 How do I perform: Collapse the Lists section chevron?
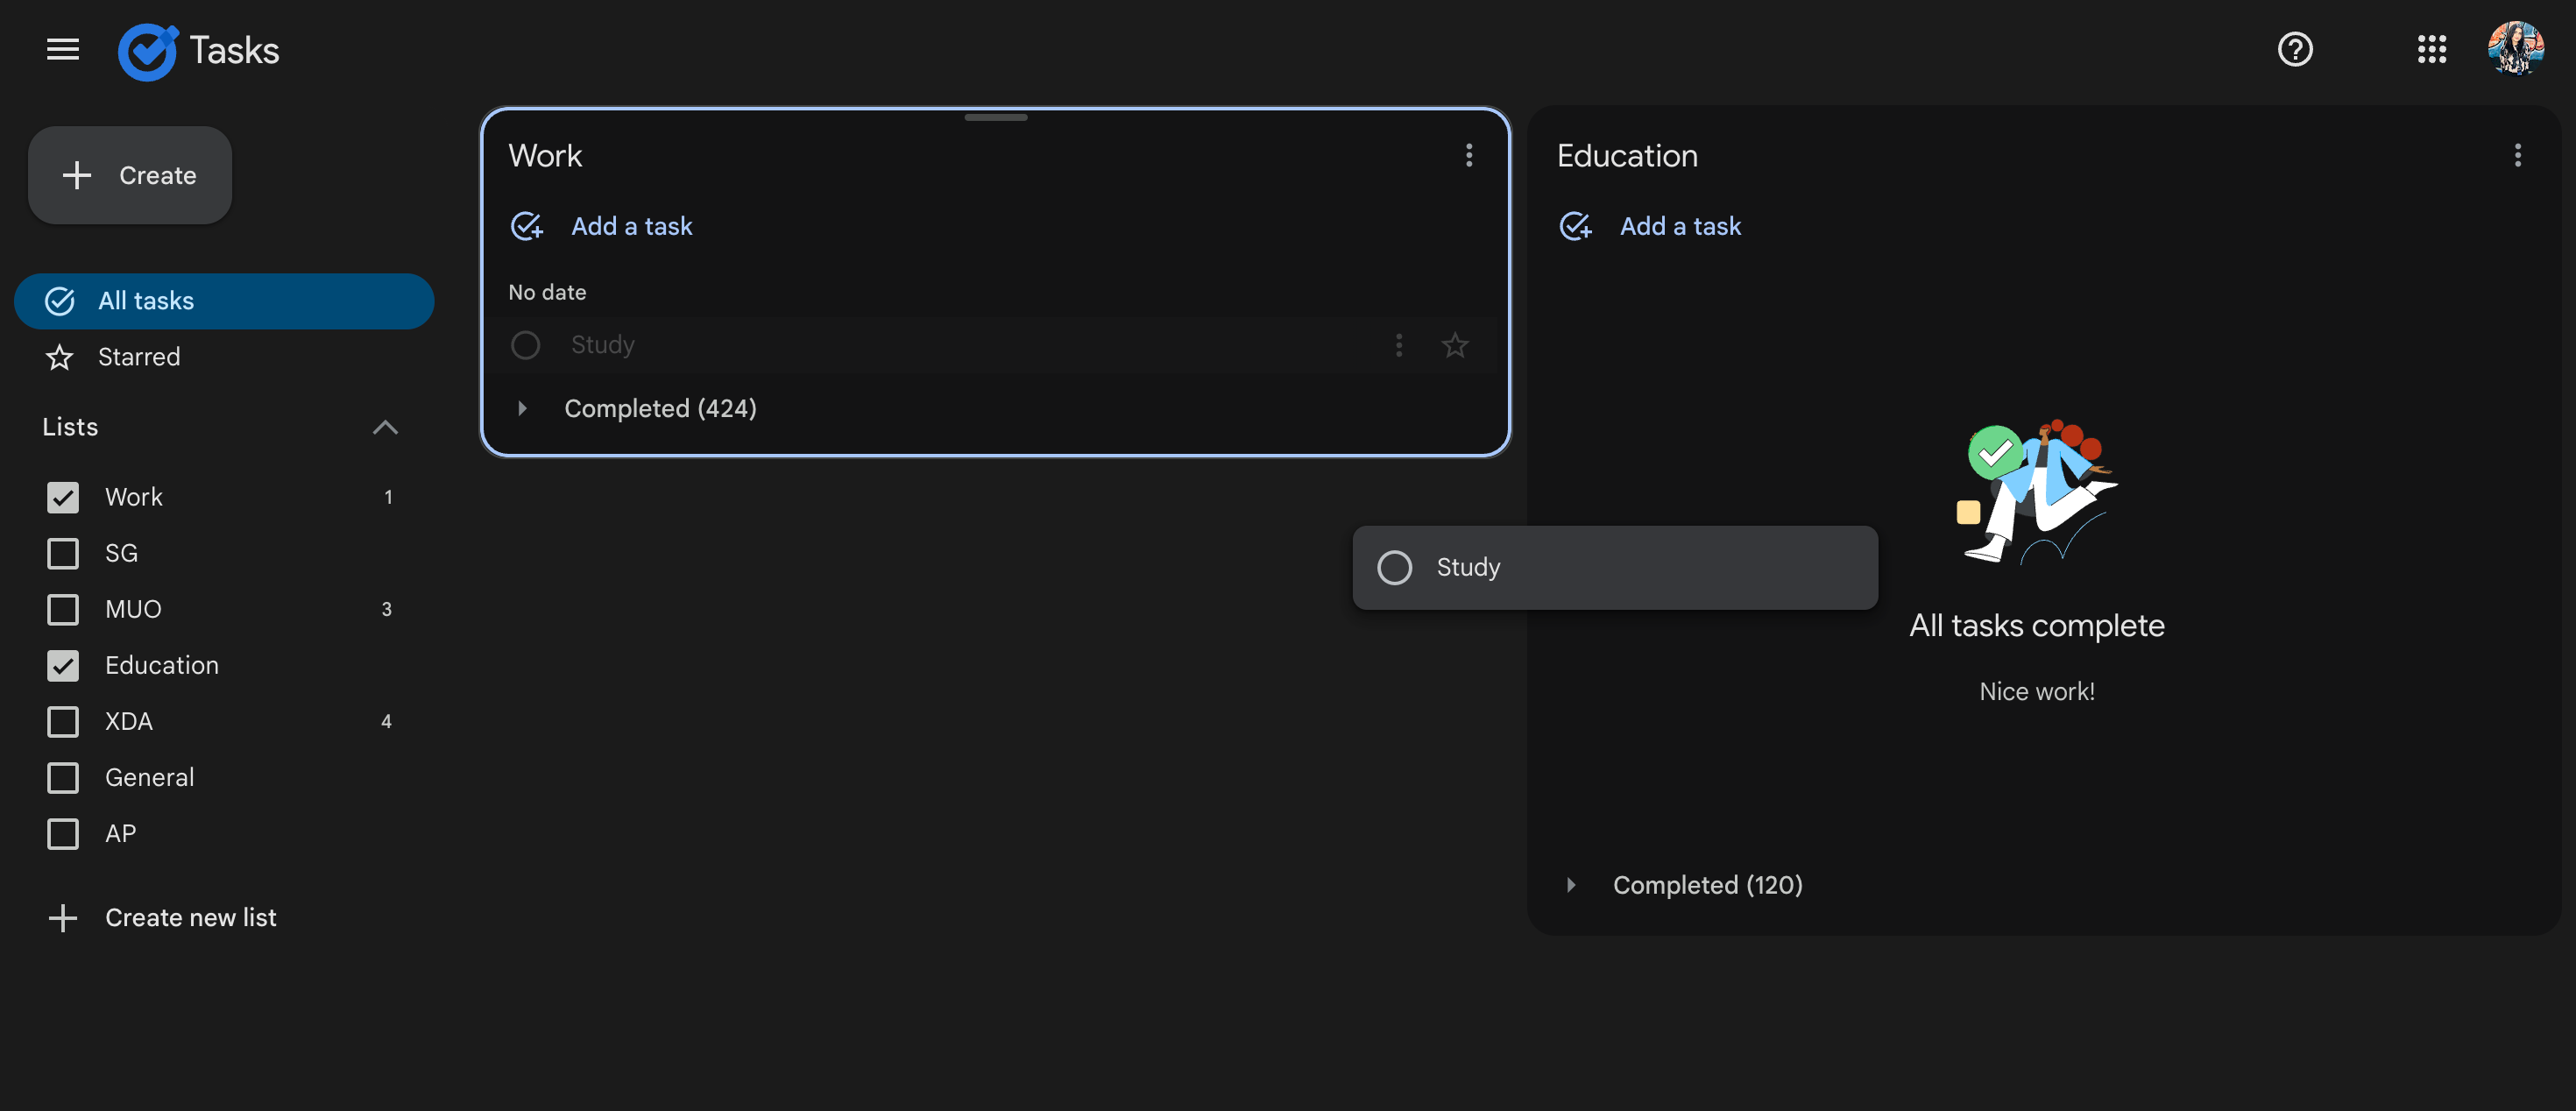coord(385,427)
